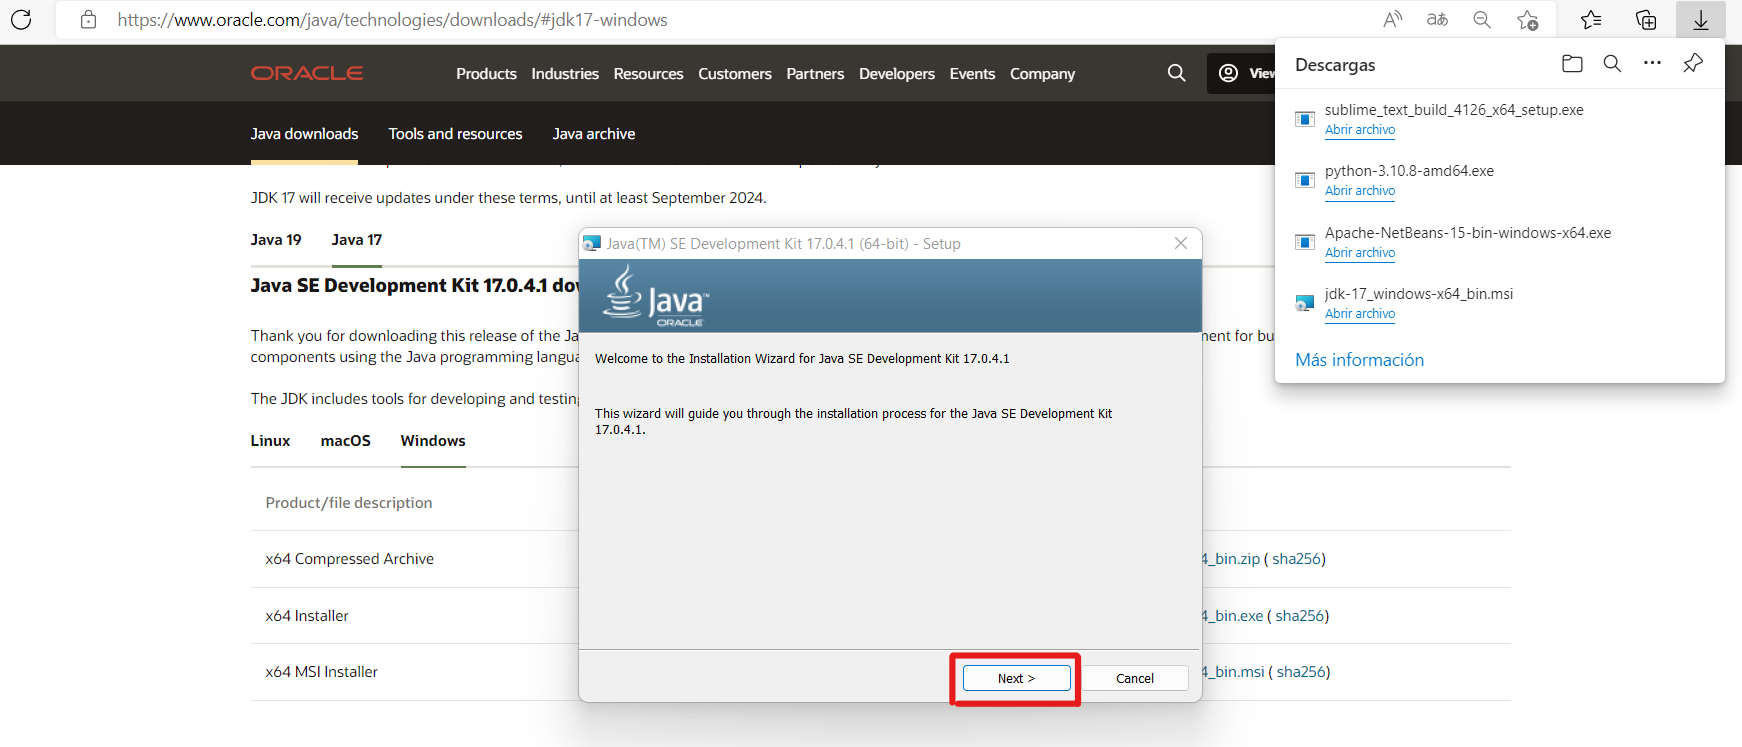Open Abrir archivo for sublime_text setup

pos(1360,130)
